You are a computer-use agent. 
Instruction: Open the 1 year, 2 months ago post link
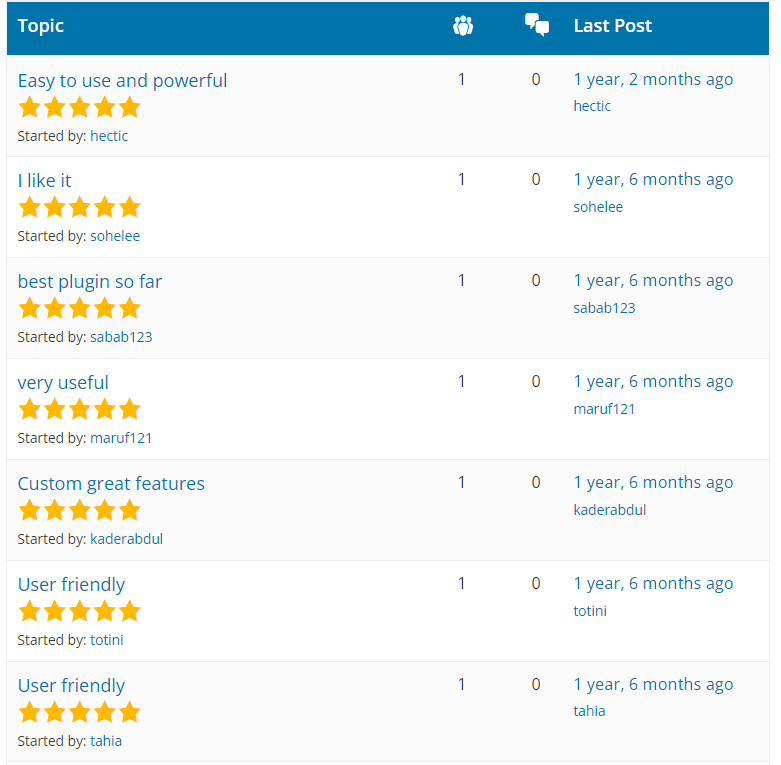(x=653, y=80)
